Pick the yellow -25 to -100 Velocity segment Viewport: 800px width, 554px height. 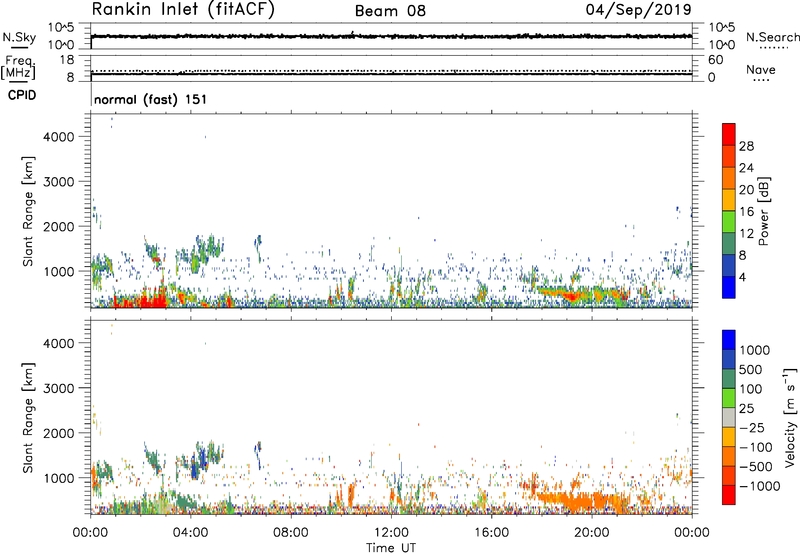tap(729, 437)
